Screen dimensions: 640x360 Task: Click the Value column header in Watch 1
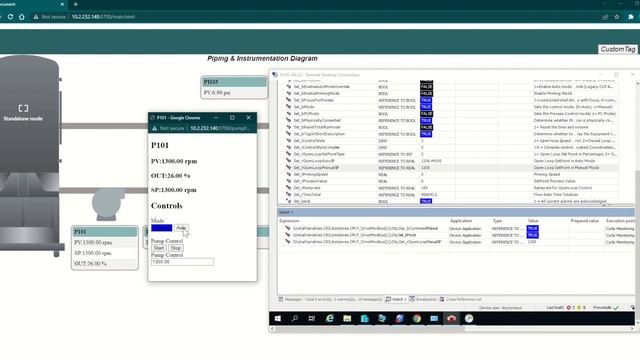point(533,221)
